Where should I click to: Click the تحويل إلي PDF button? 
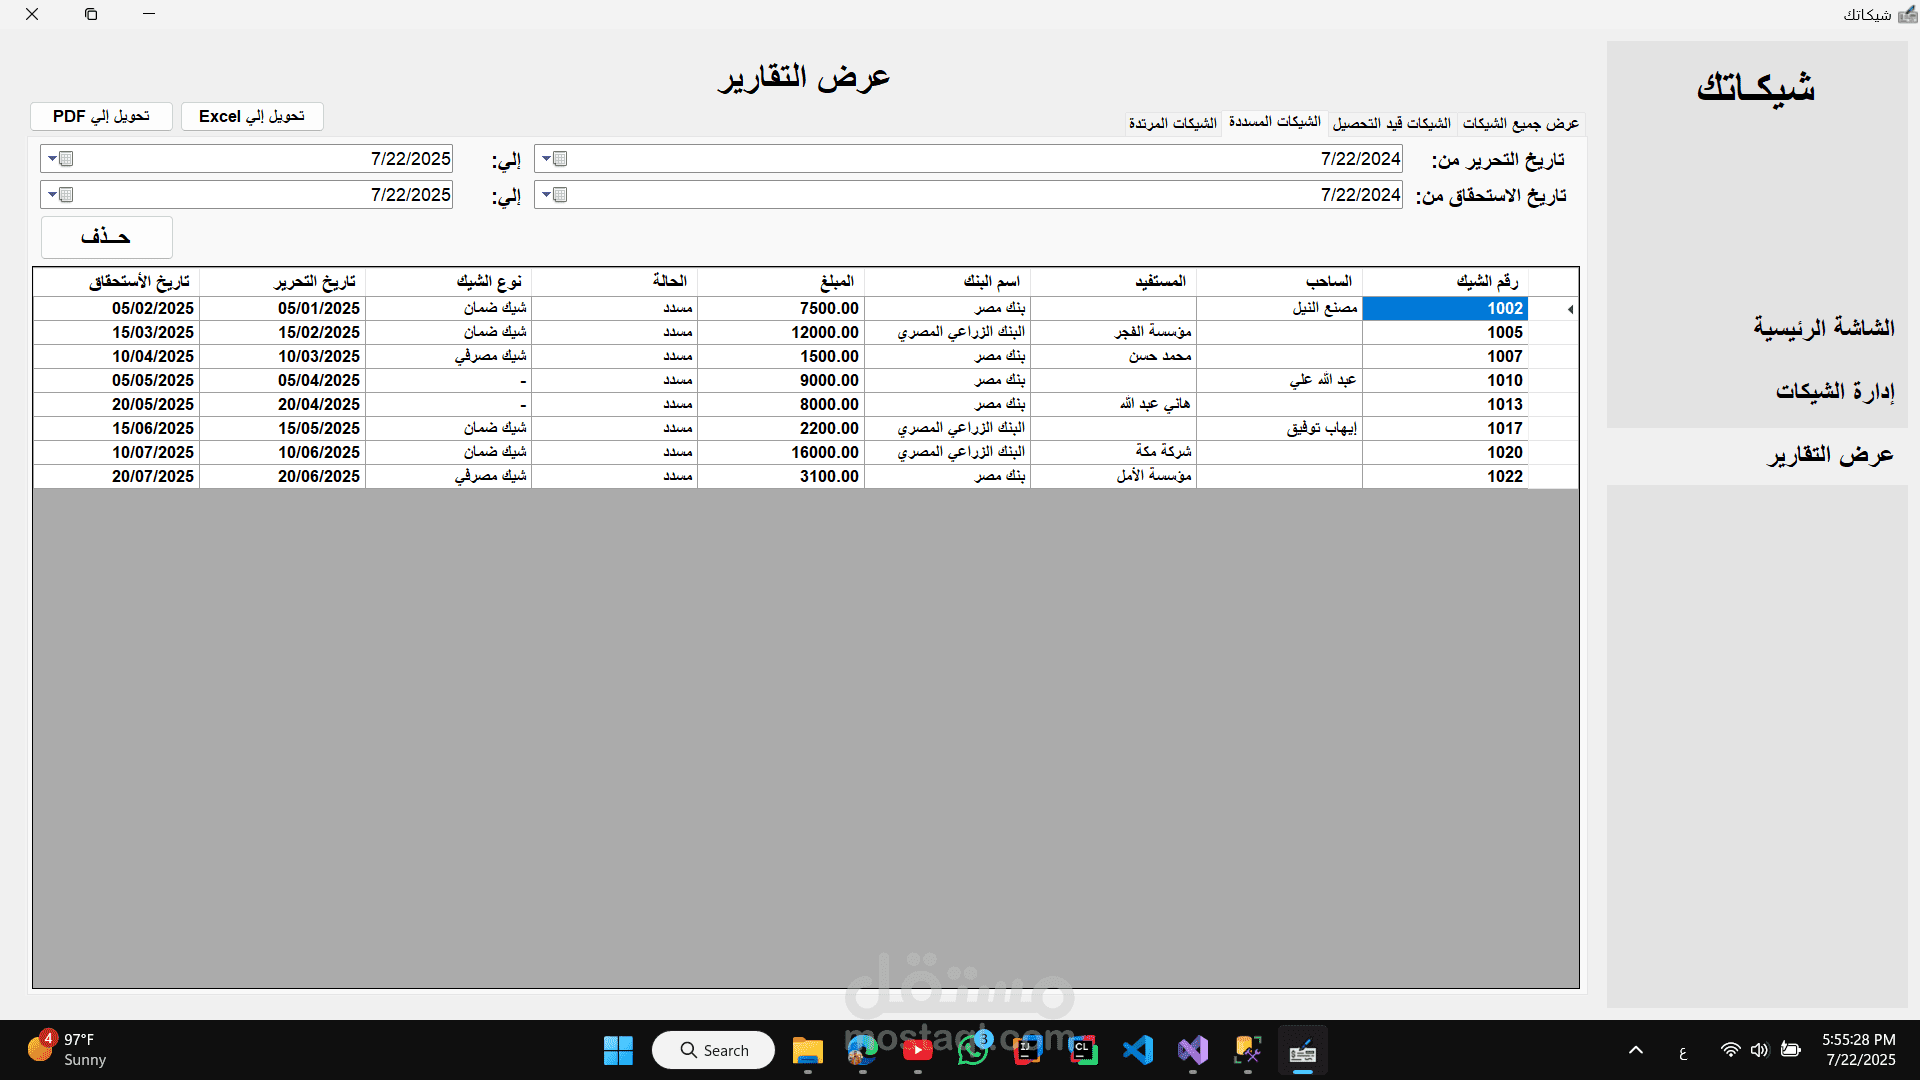101,116
